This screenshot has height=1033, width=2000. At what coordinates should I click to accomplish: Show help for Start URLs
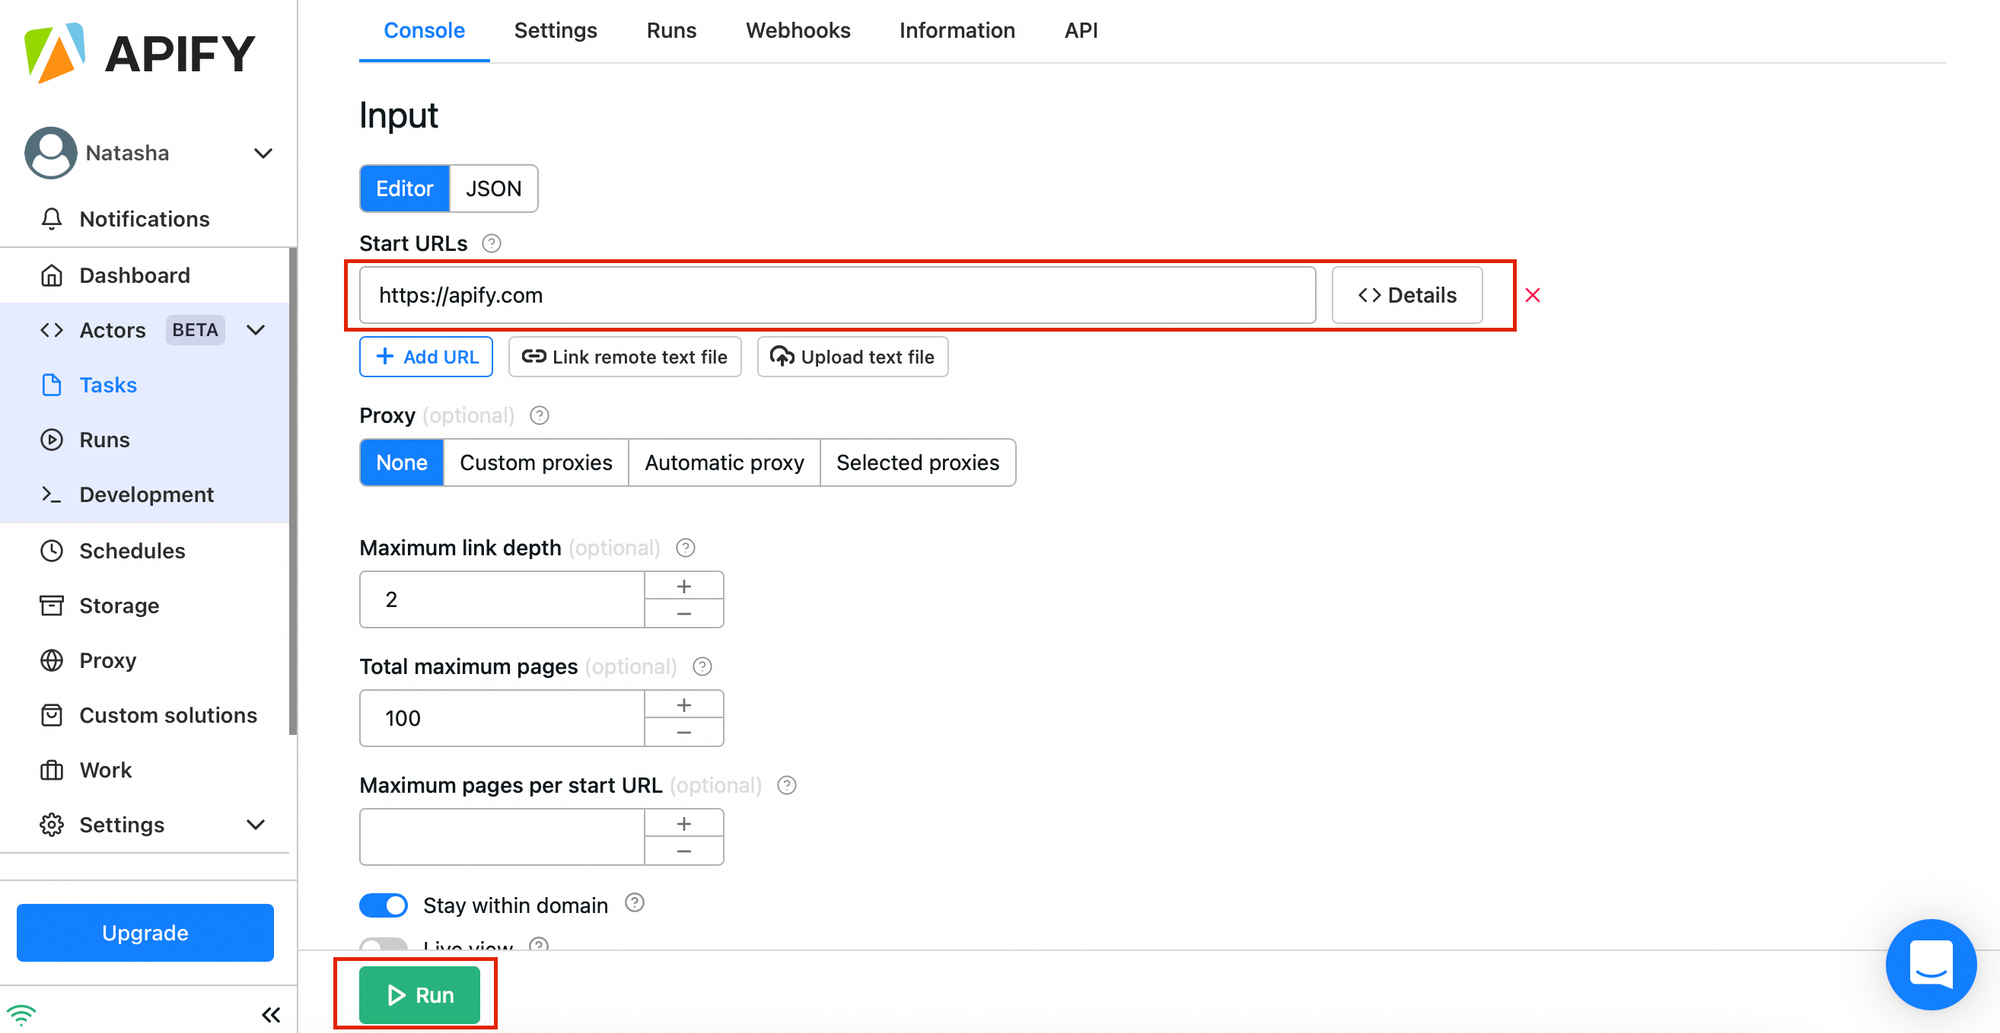tap(491, 243)
